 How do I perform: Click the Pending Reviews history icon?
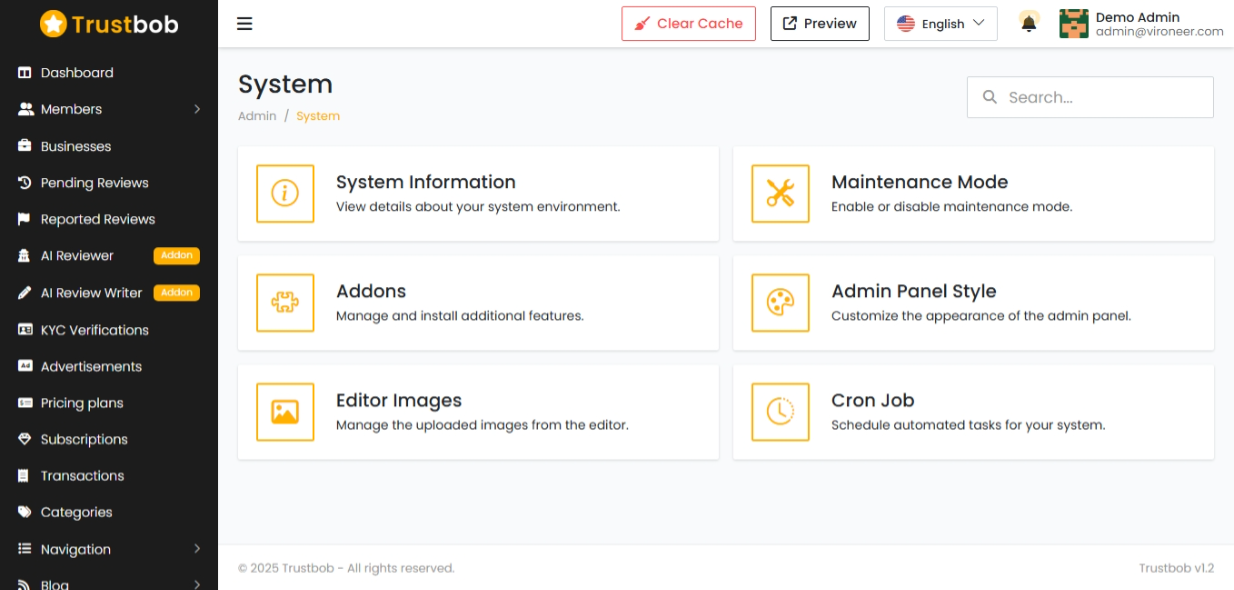coord(25,182)
